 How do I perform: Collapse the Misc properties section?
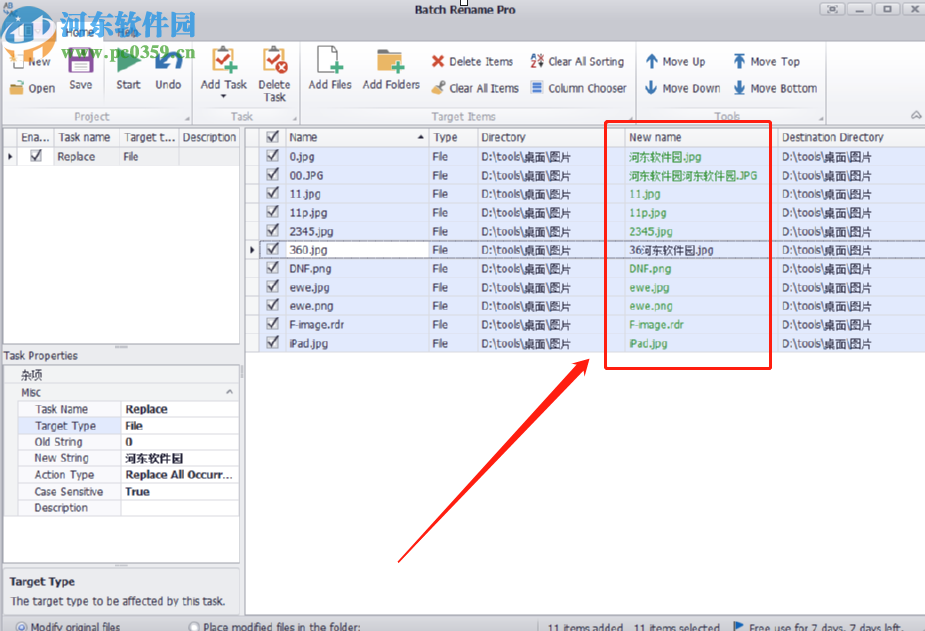[x=229, y=393]
